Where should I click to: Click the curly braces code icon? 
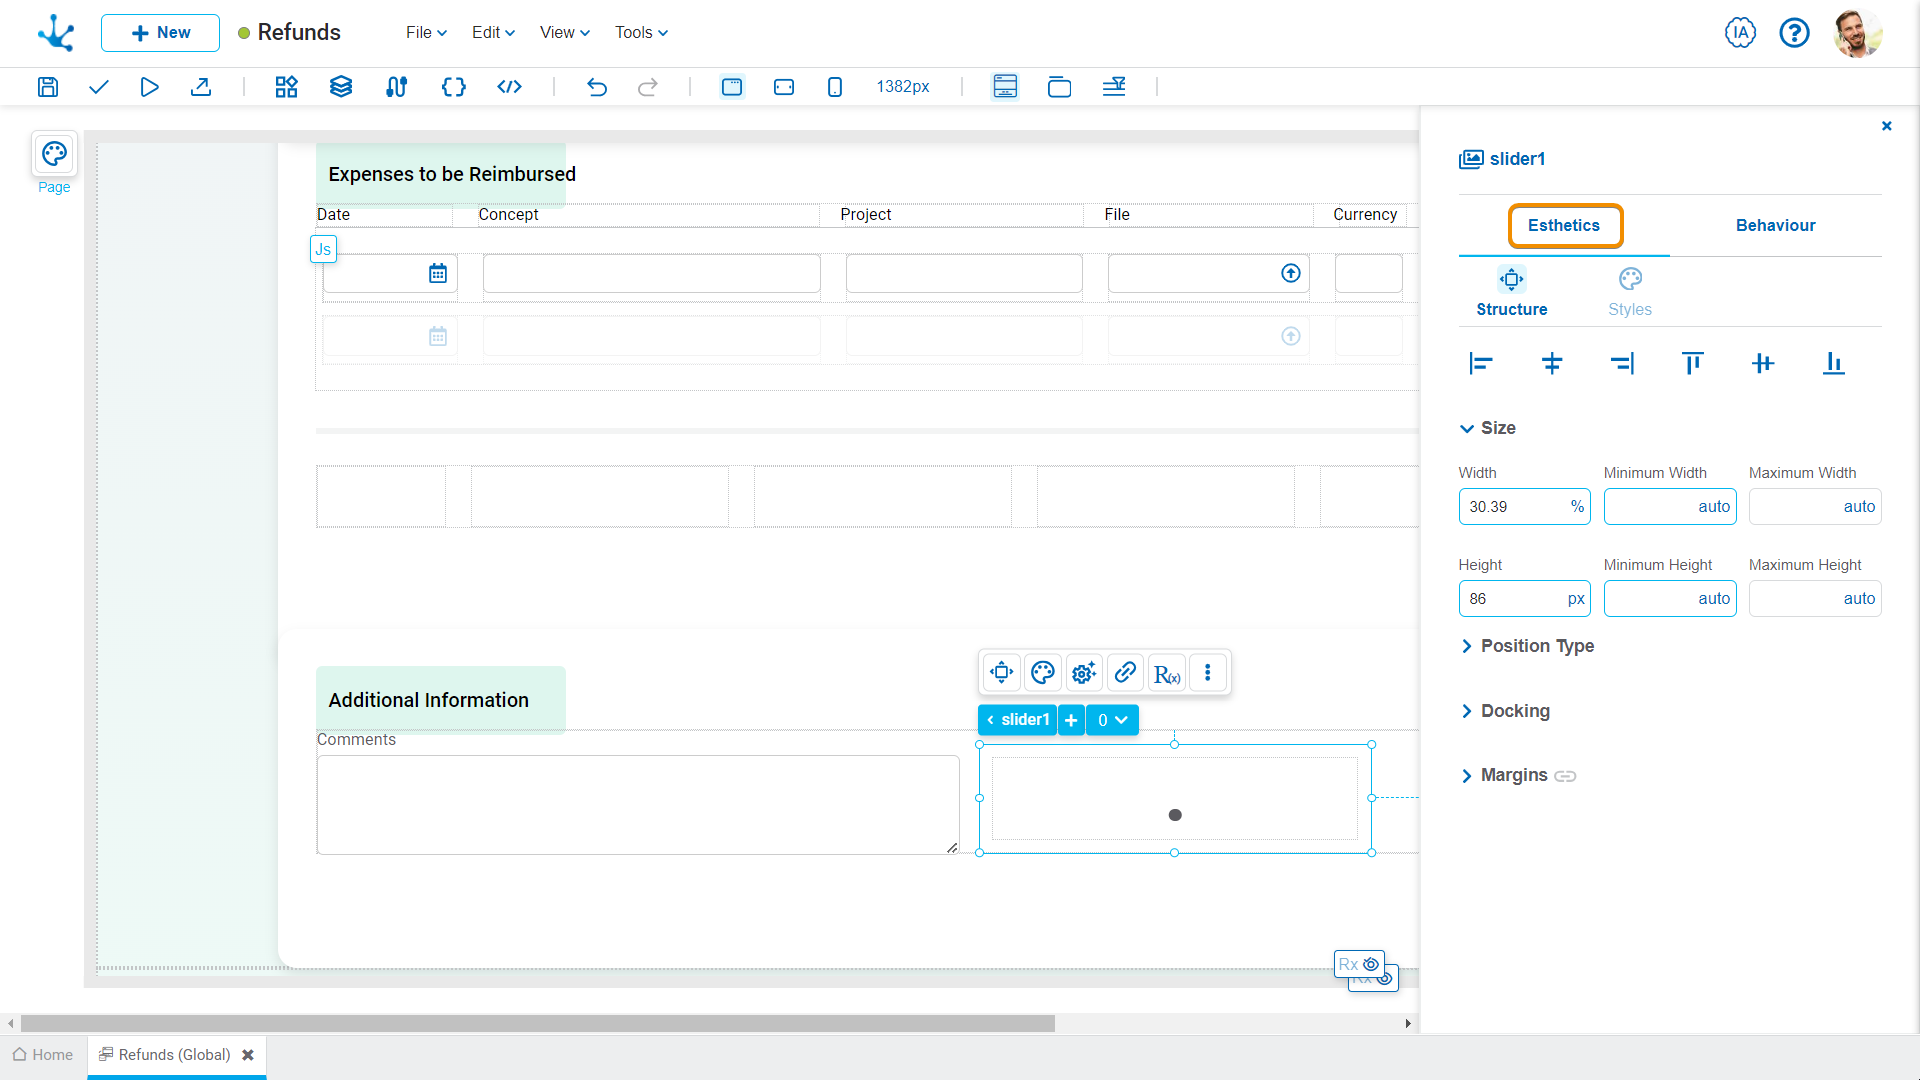pyautogui.click(x=453, y=87)
